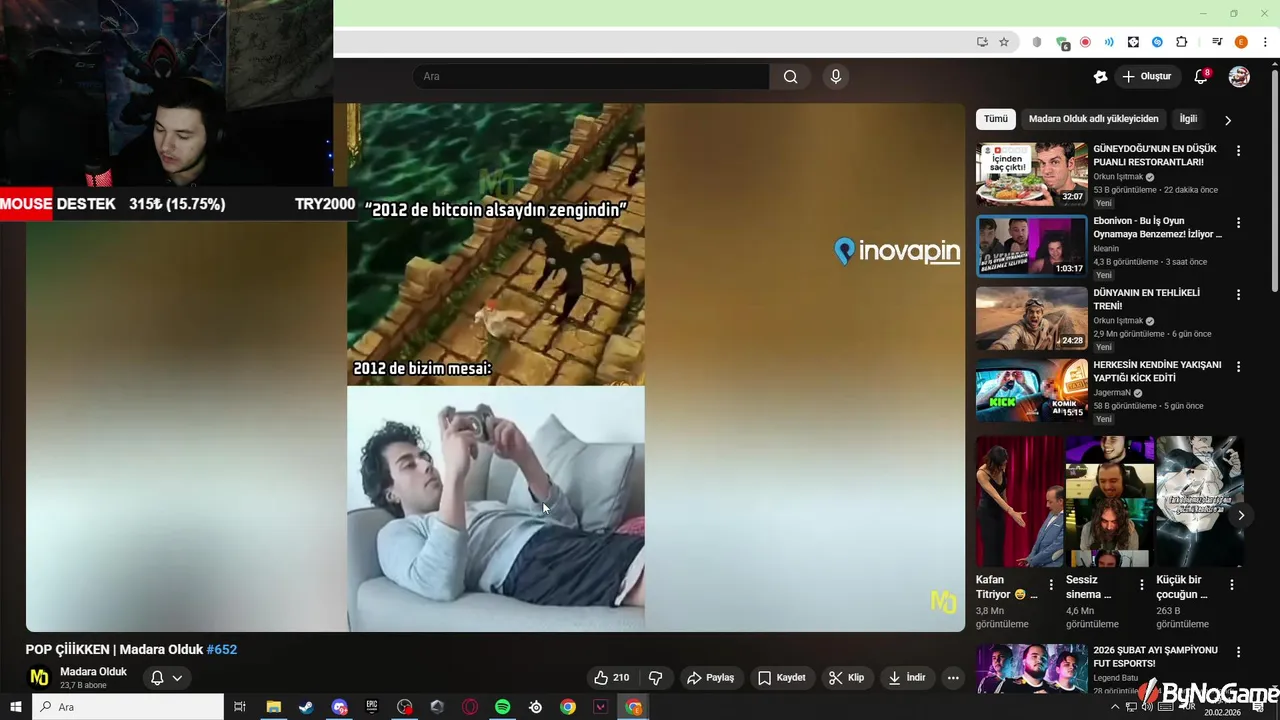Select the İlgili filter chip

tap(1188, 119)
